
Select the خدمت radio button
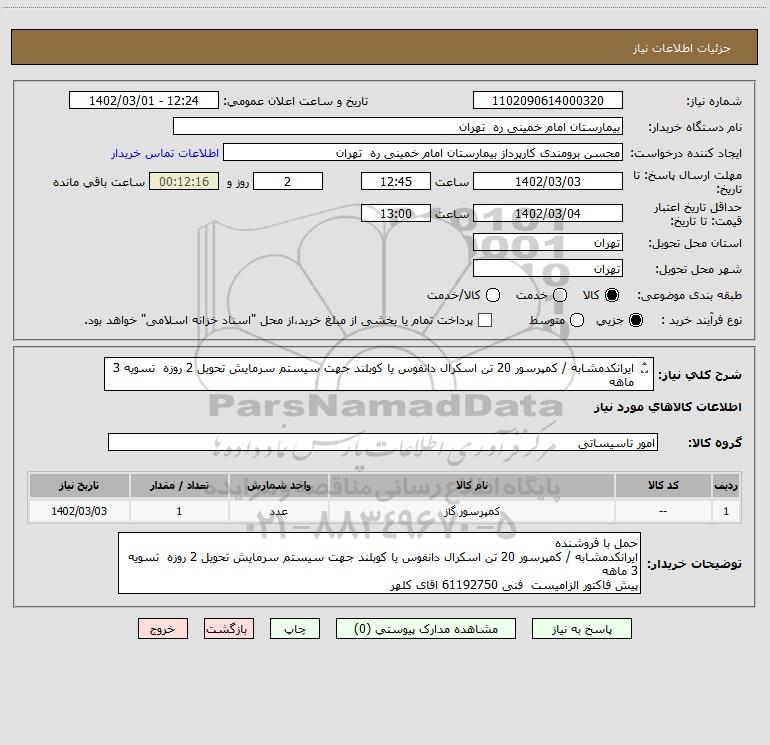click(560, 295)
